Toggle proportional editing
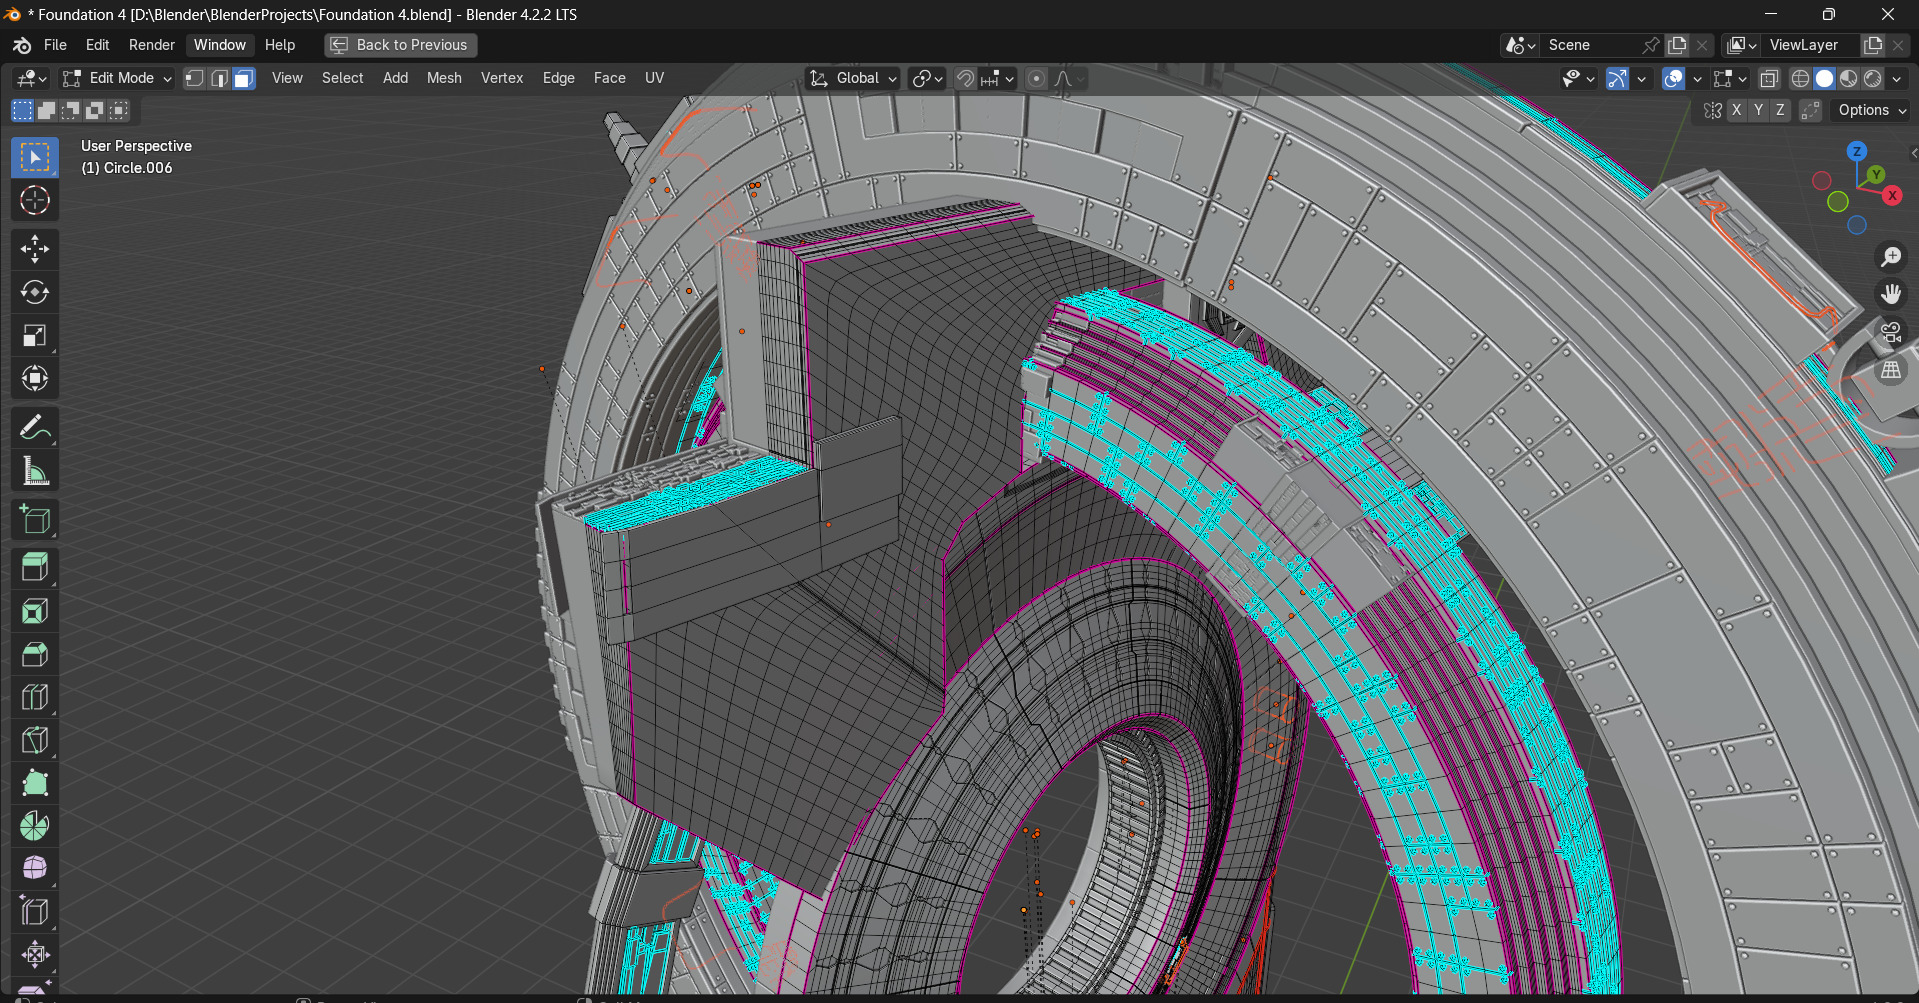Screen dimensions: 1919x1003 [x=1037, y=78]
